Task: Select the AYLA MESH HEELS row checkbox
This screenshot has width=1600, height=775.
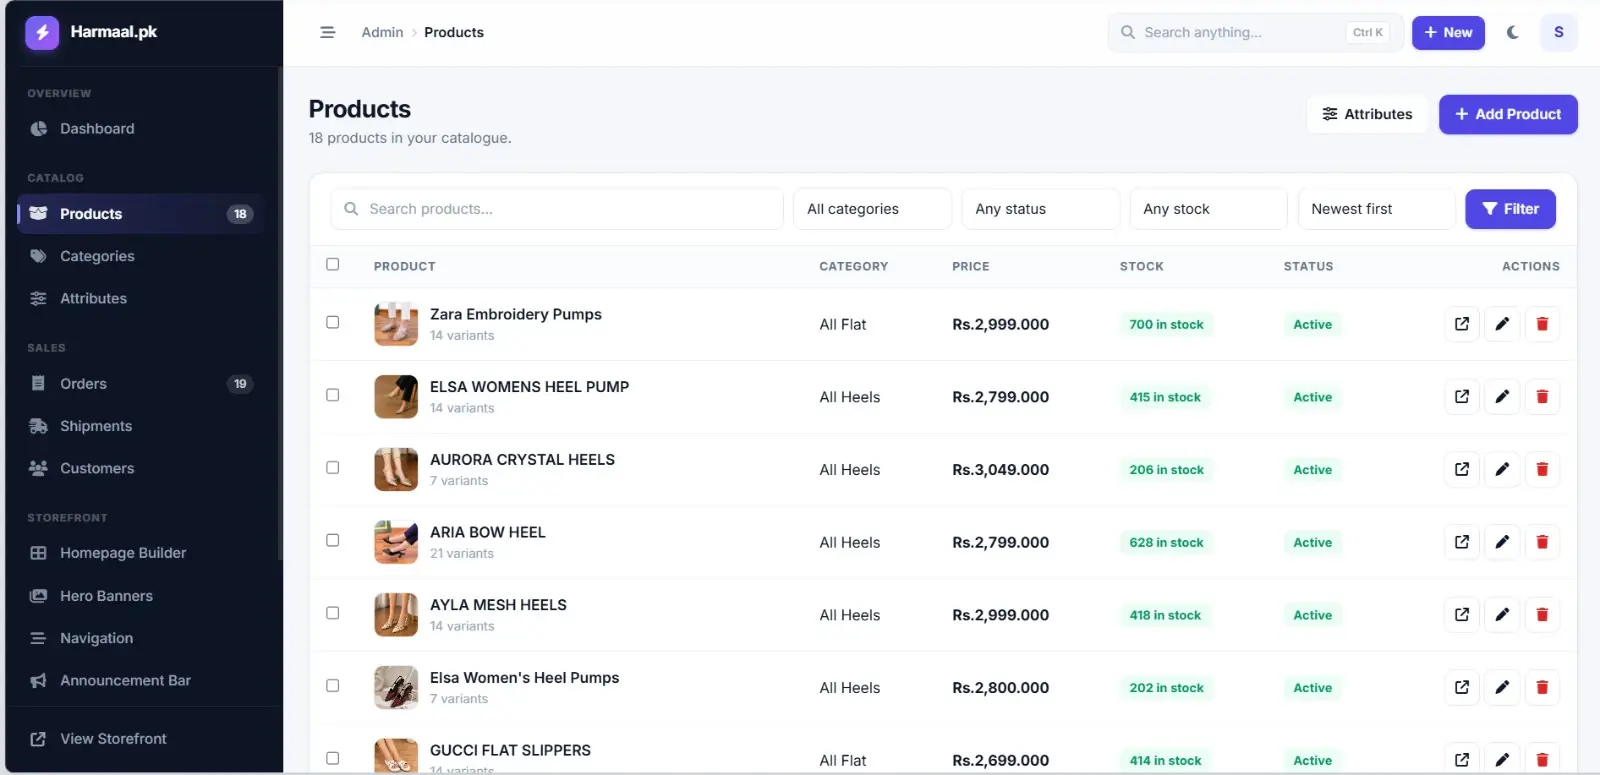Action: tap(333, 613)
